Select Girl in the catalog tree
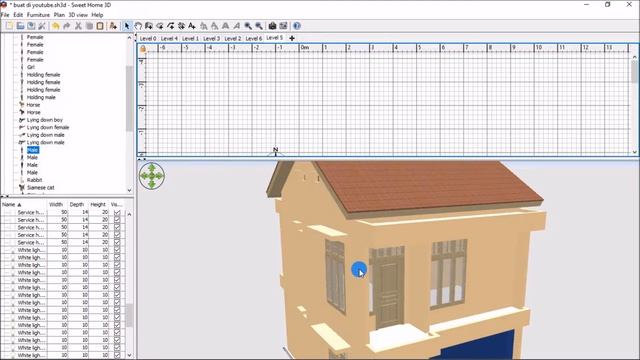Image resolution: width=640 pixels, height=360 pixels. pos(31,67)
